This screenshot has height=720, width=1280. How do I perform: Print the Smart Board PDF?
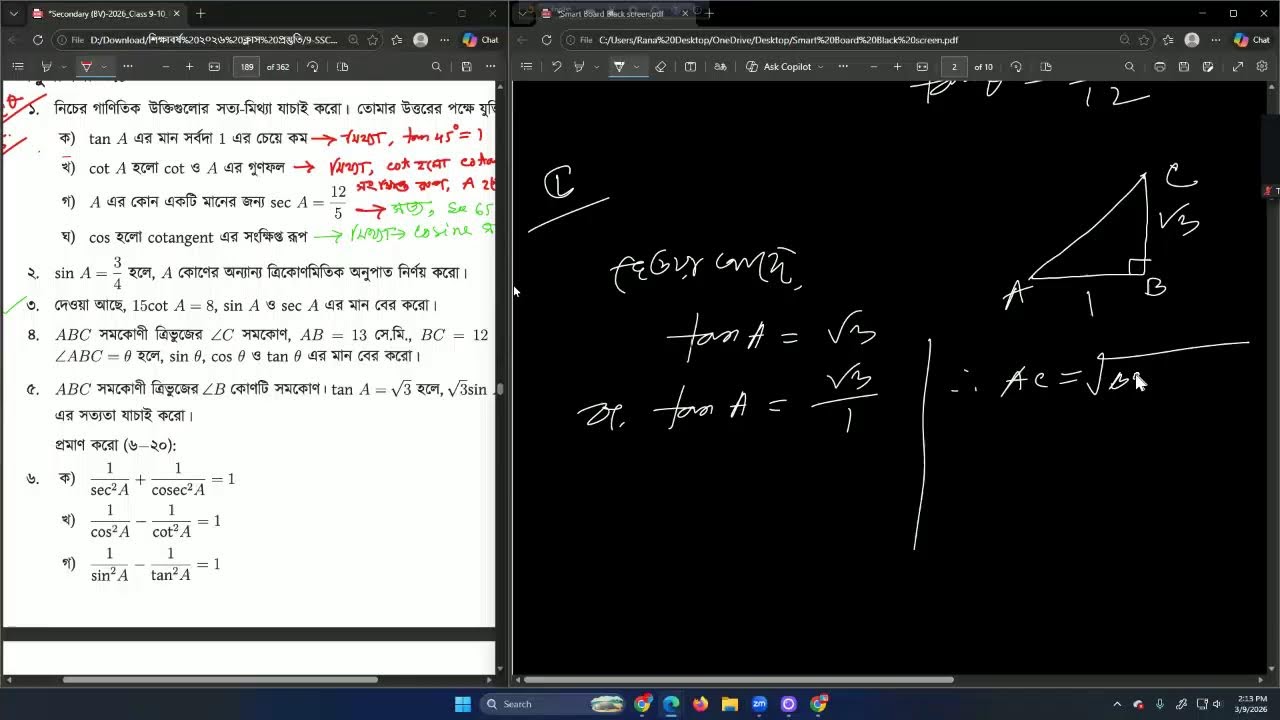[x=1159, y=66]
